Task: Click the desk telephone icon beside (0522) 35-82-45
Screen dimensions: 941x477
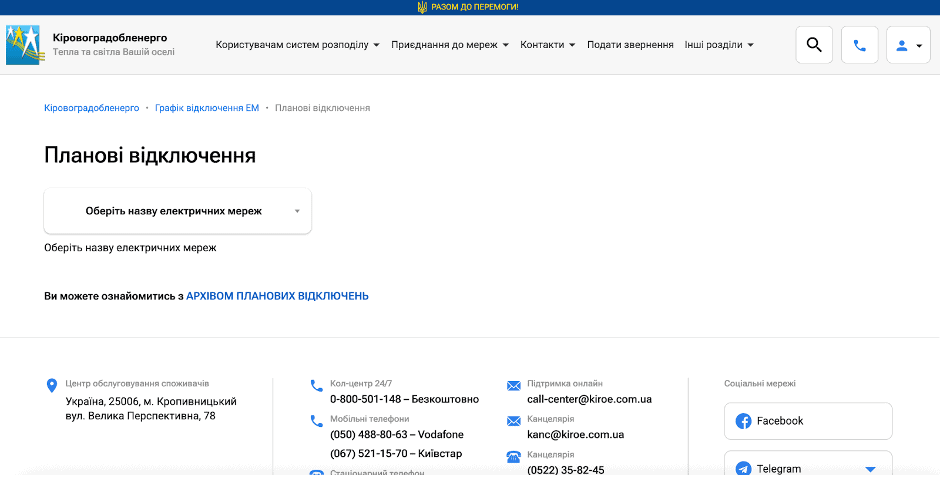Action: pyautogui.click(x=514, y=457)
